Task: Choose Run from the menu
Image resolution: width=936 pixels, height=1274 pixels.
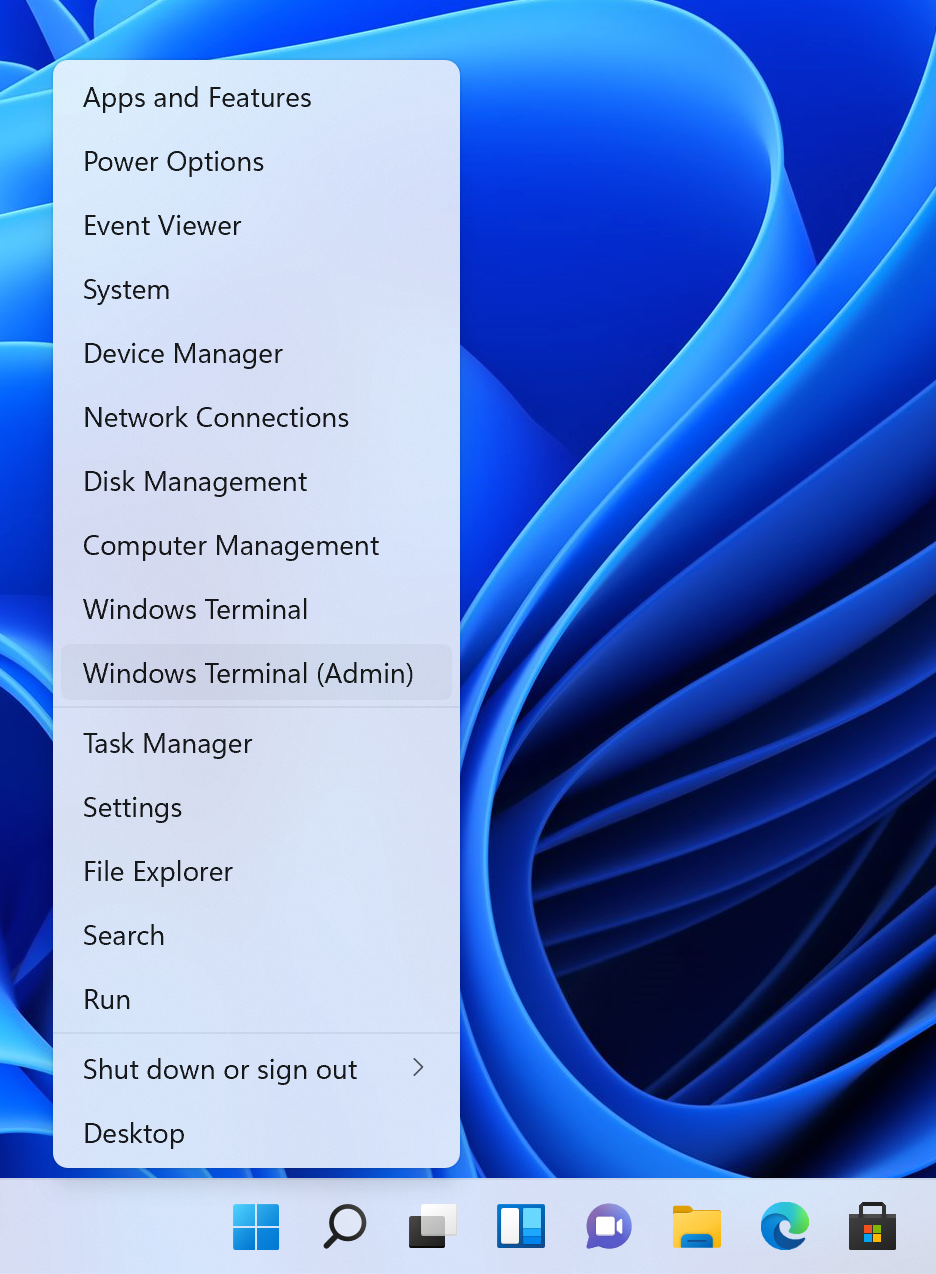Action: coord(107,1000)
